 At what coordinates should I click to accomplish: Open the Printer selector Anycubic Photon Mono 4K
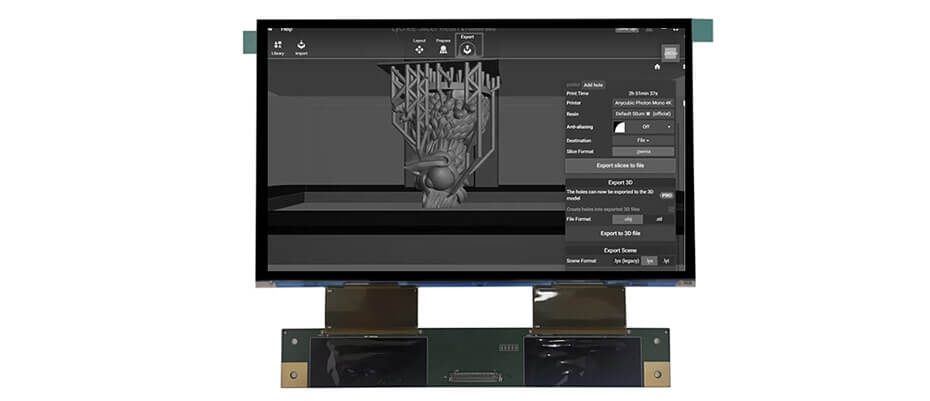pyautogui.click(x=643, y=103)
